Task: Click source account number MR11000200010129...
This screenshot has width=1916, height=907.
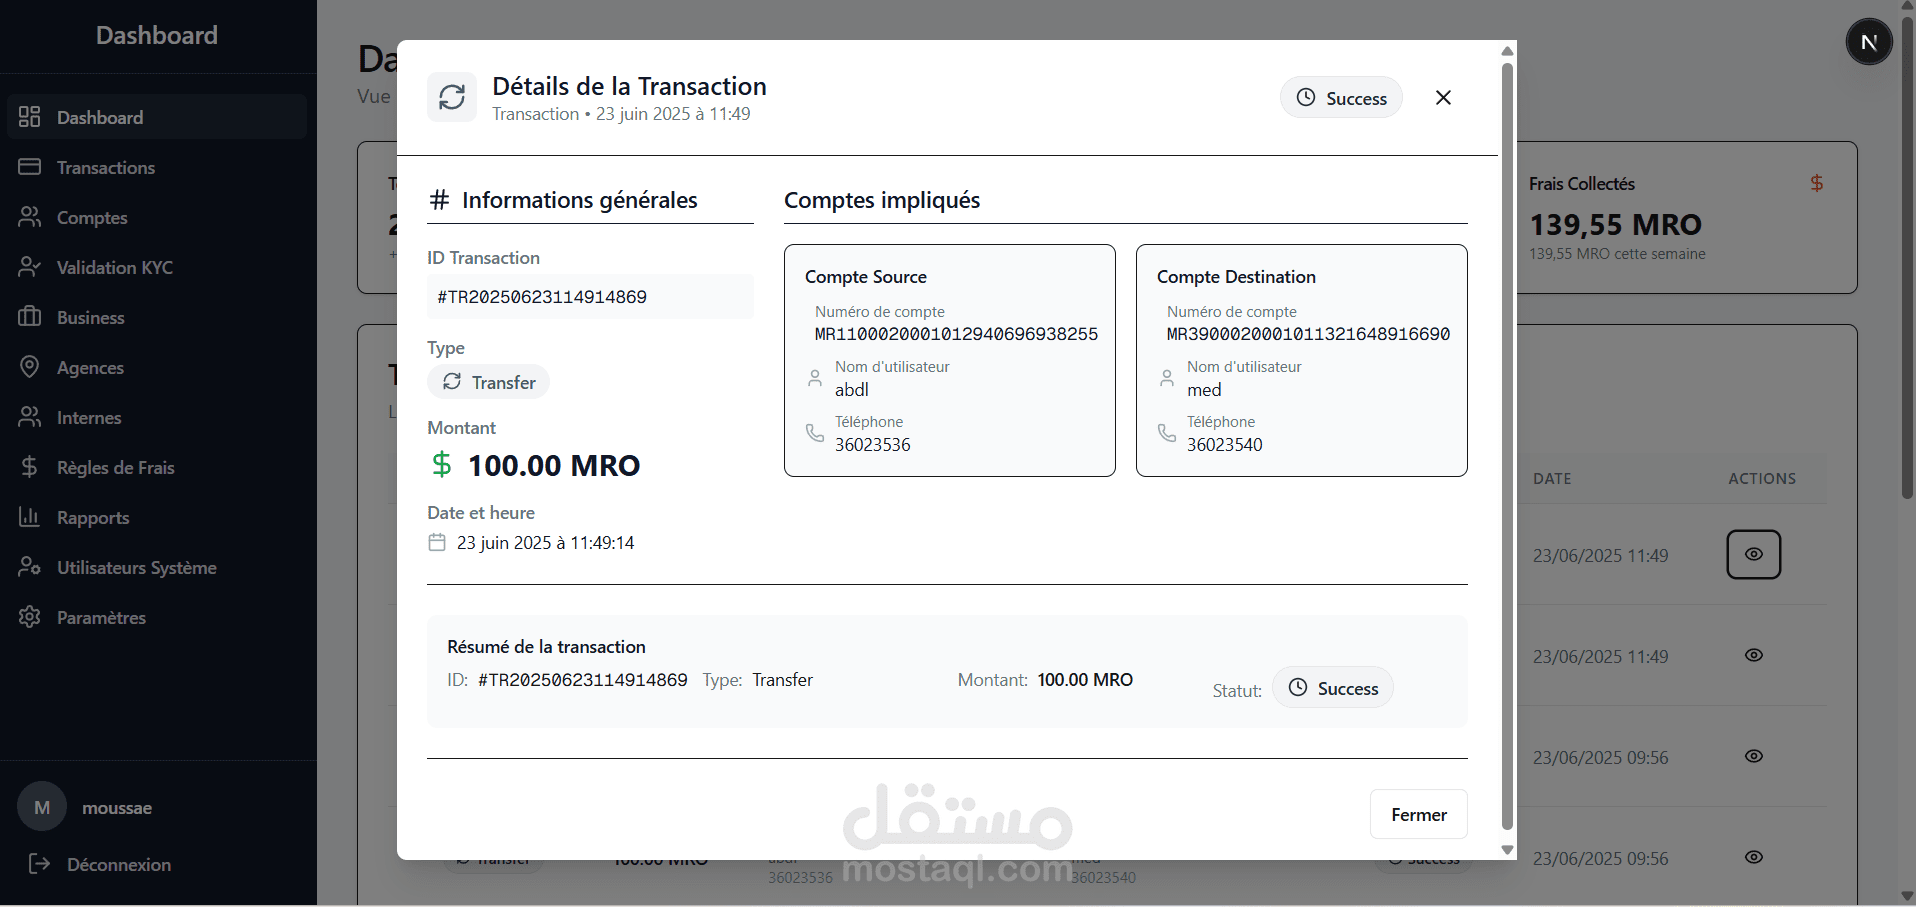Action: 956,334
